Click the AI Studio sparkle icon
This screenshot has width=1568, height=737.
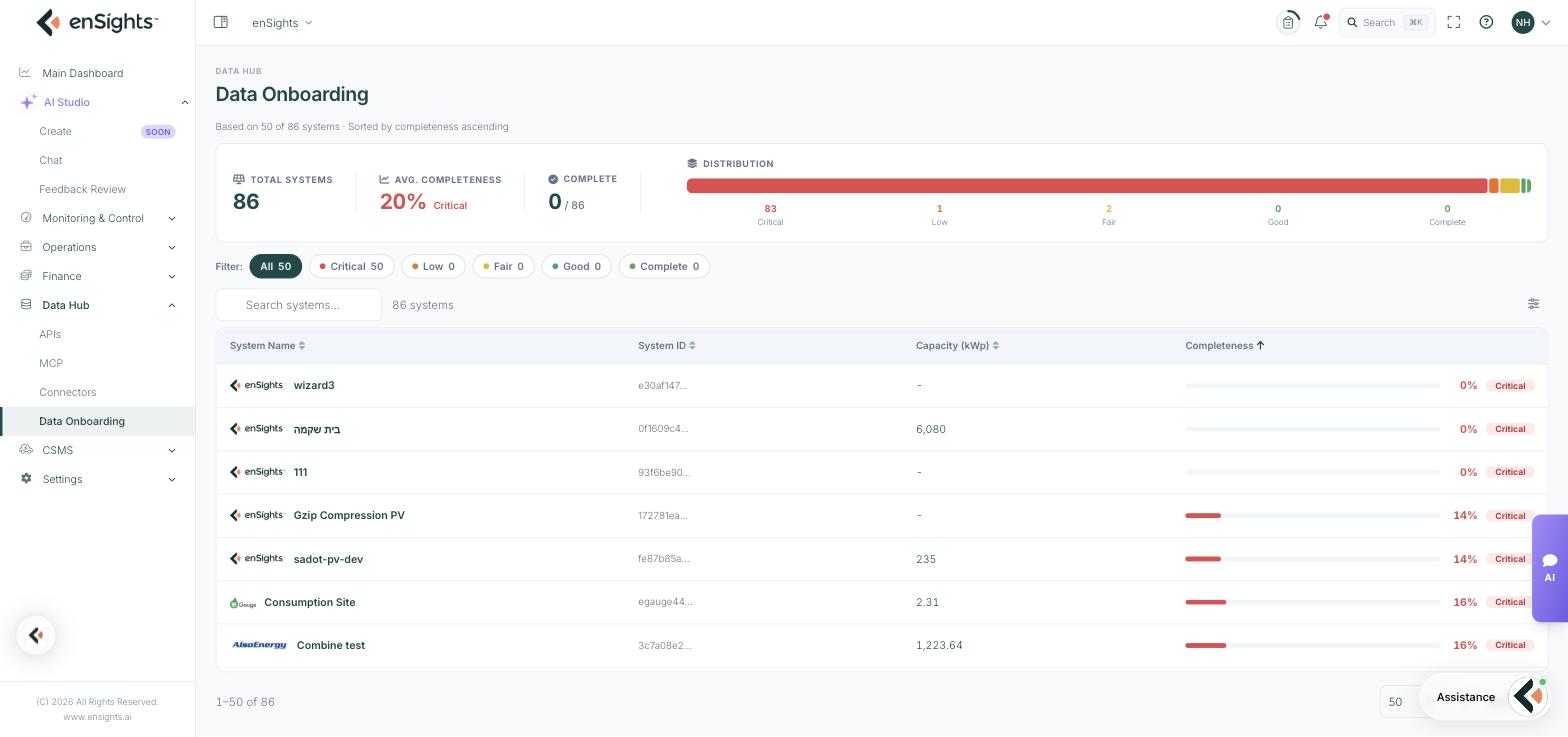point(28,102)
